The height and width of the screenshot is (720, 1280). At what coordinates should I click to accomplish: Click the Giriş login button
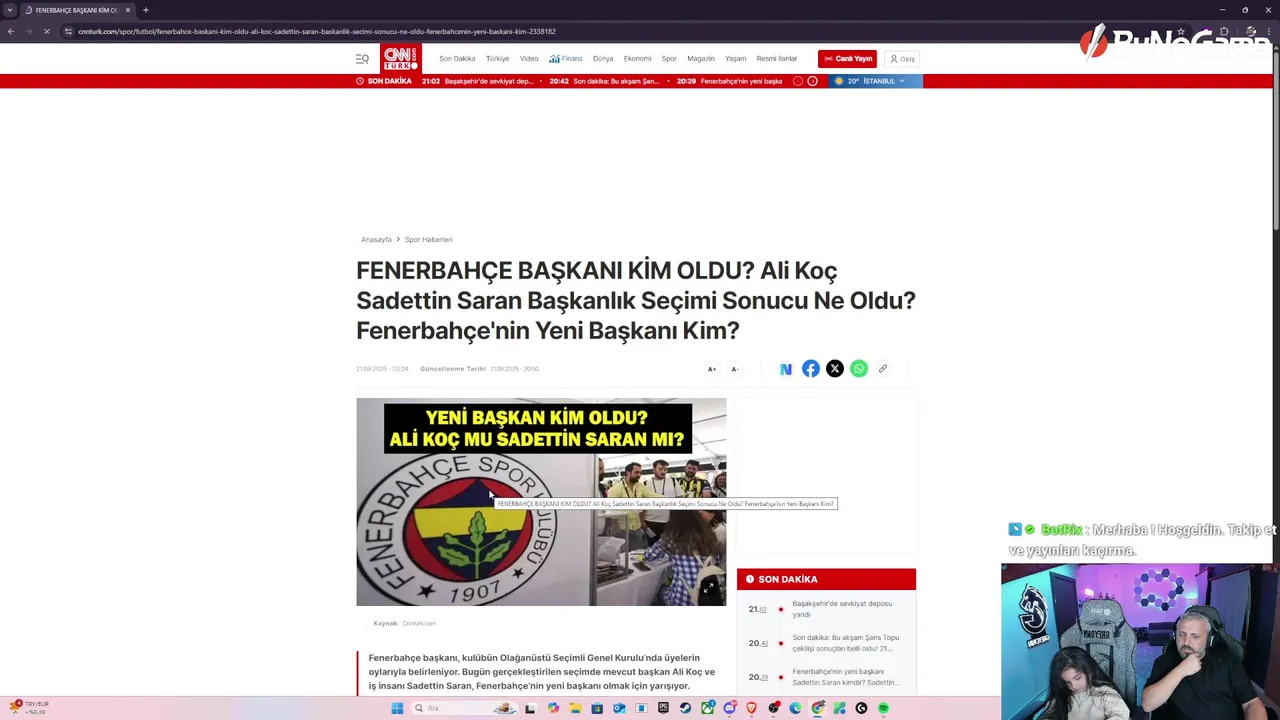click(902, 59)
